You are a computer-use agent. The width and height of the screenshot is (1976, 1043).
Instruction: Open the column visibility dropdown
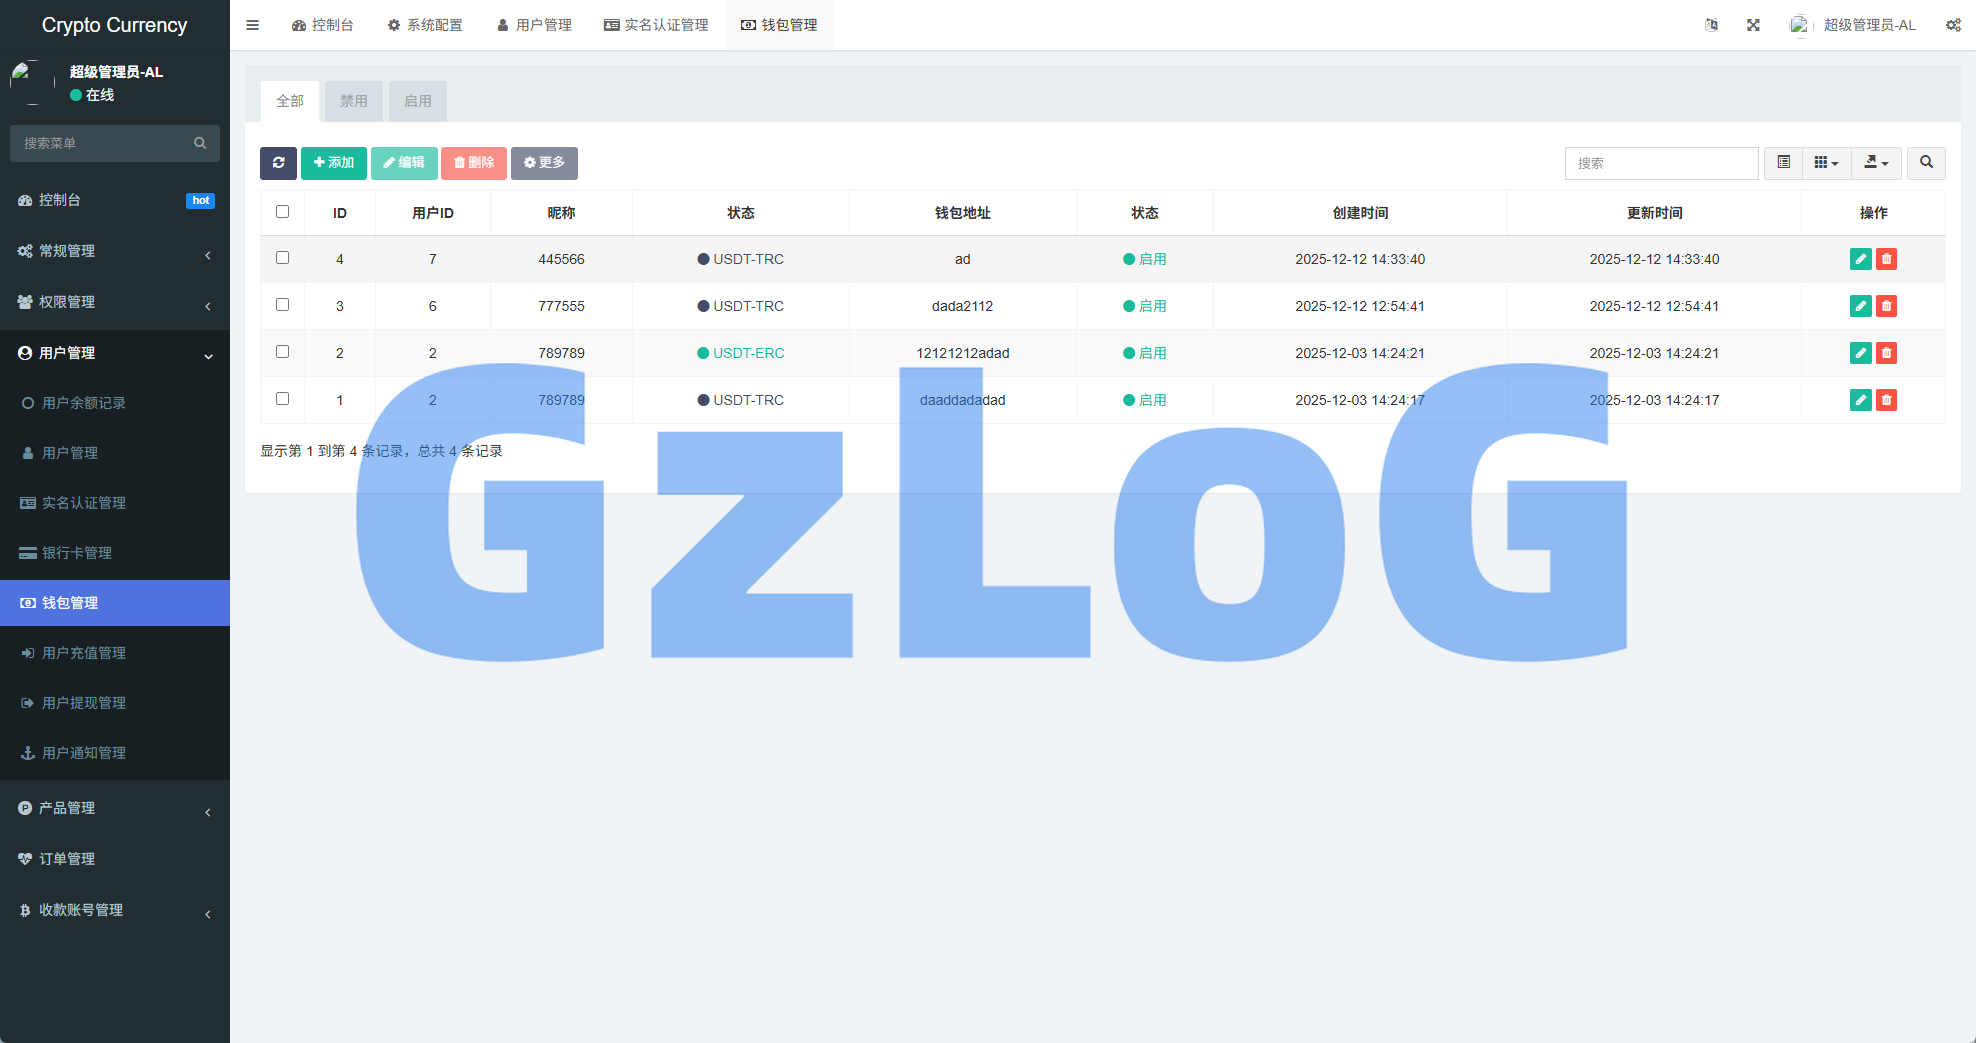pyautogui.click(x=1826, y=163)
